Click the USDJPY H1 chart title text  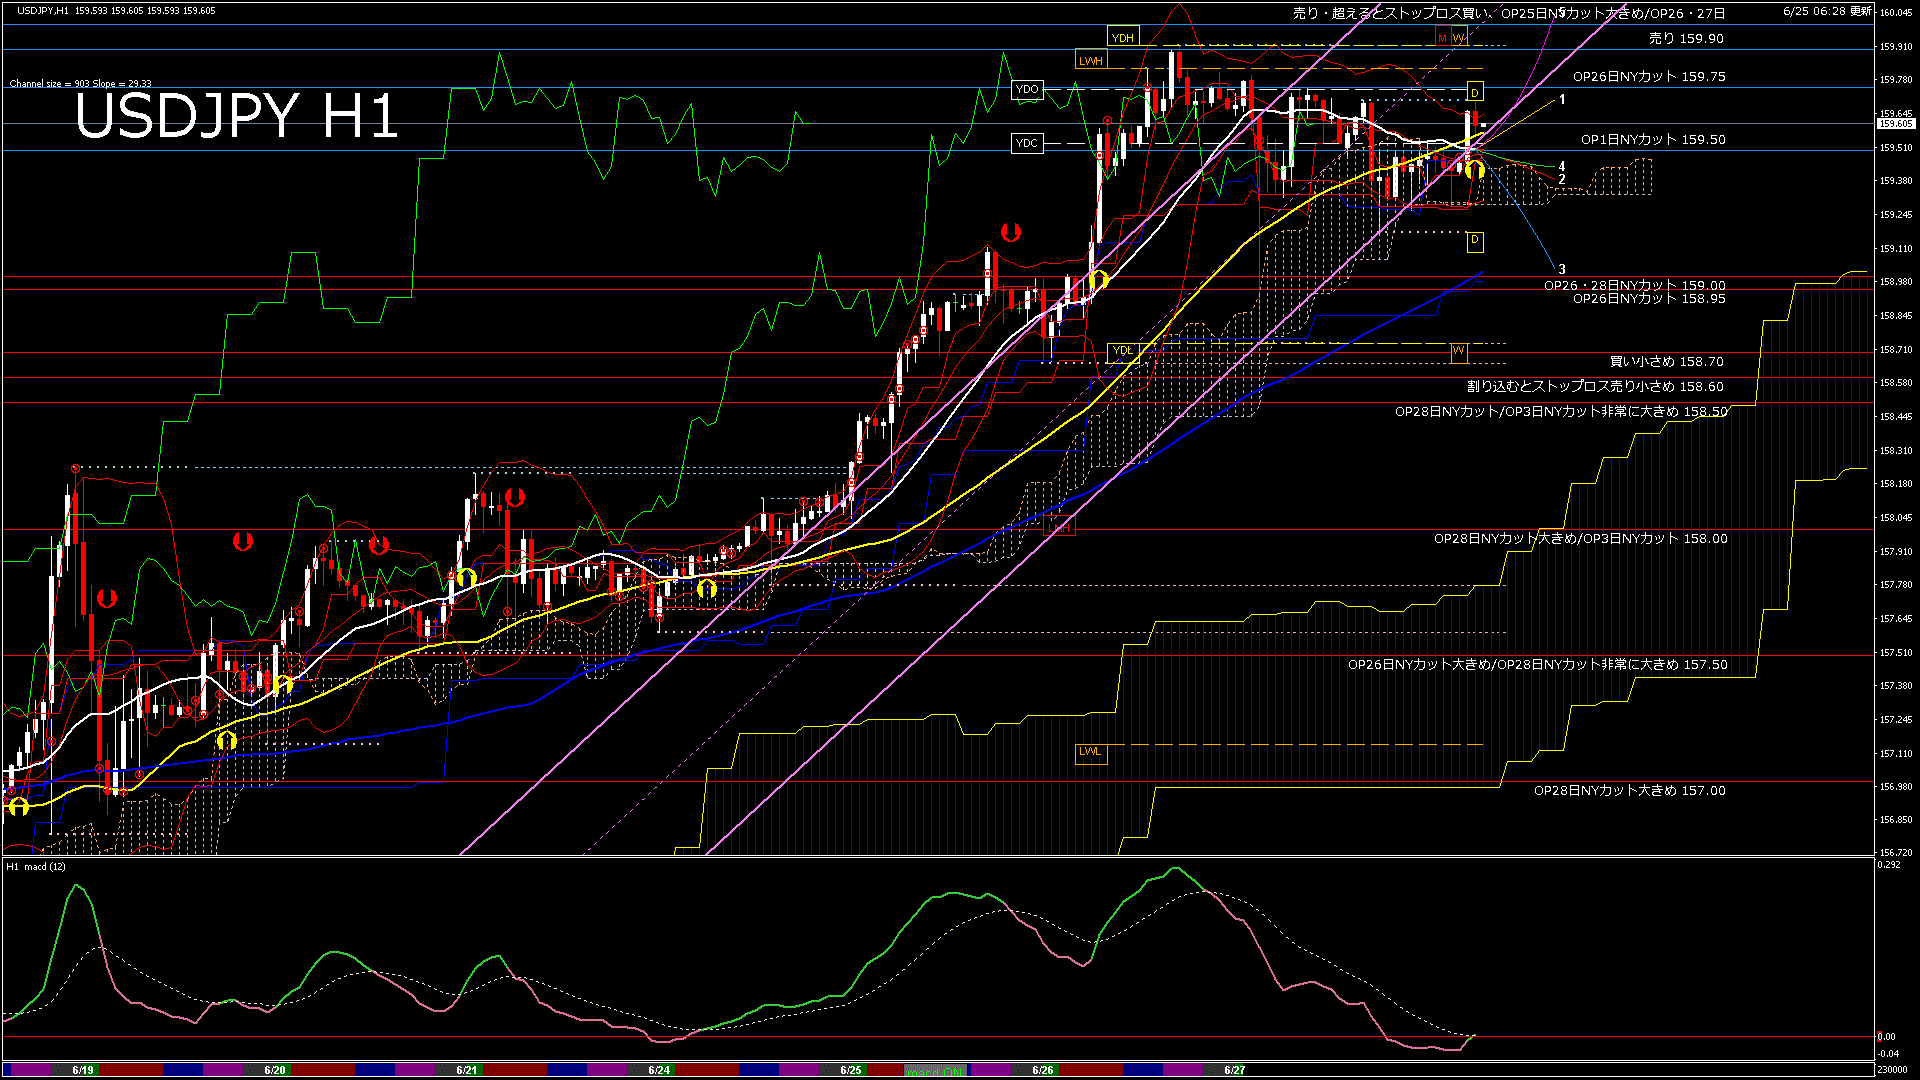point(237,117)
